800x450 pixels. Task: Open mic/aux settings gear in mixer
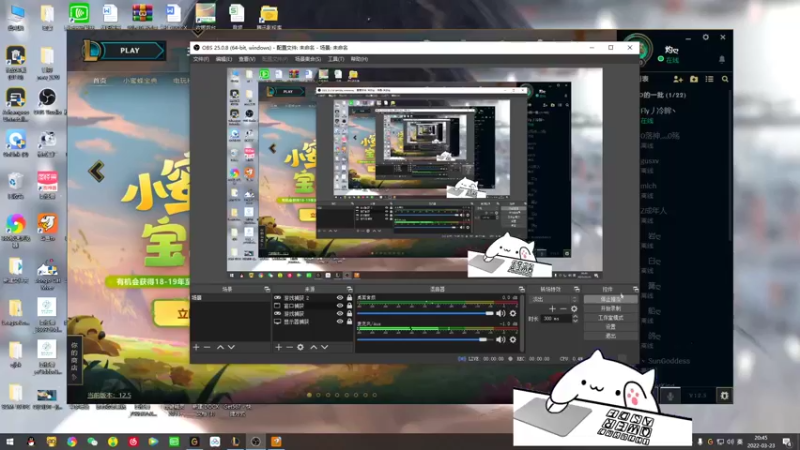(513, 339)
